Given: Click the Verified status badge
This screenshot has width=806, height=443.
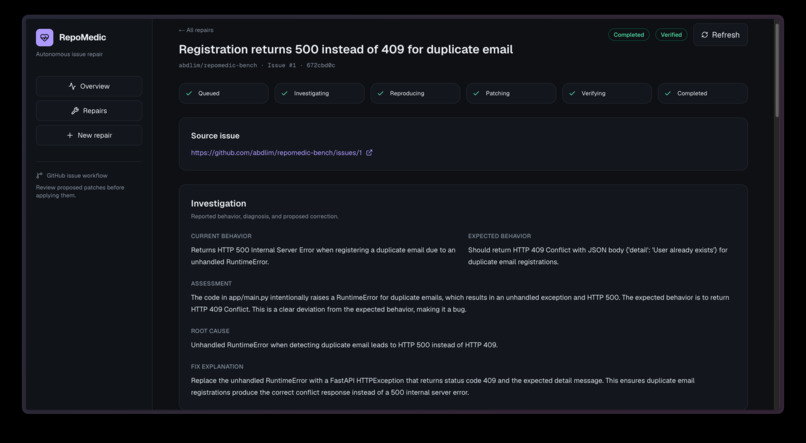Looking at the screenshot, I should [x=671, y=35].
